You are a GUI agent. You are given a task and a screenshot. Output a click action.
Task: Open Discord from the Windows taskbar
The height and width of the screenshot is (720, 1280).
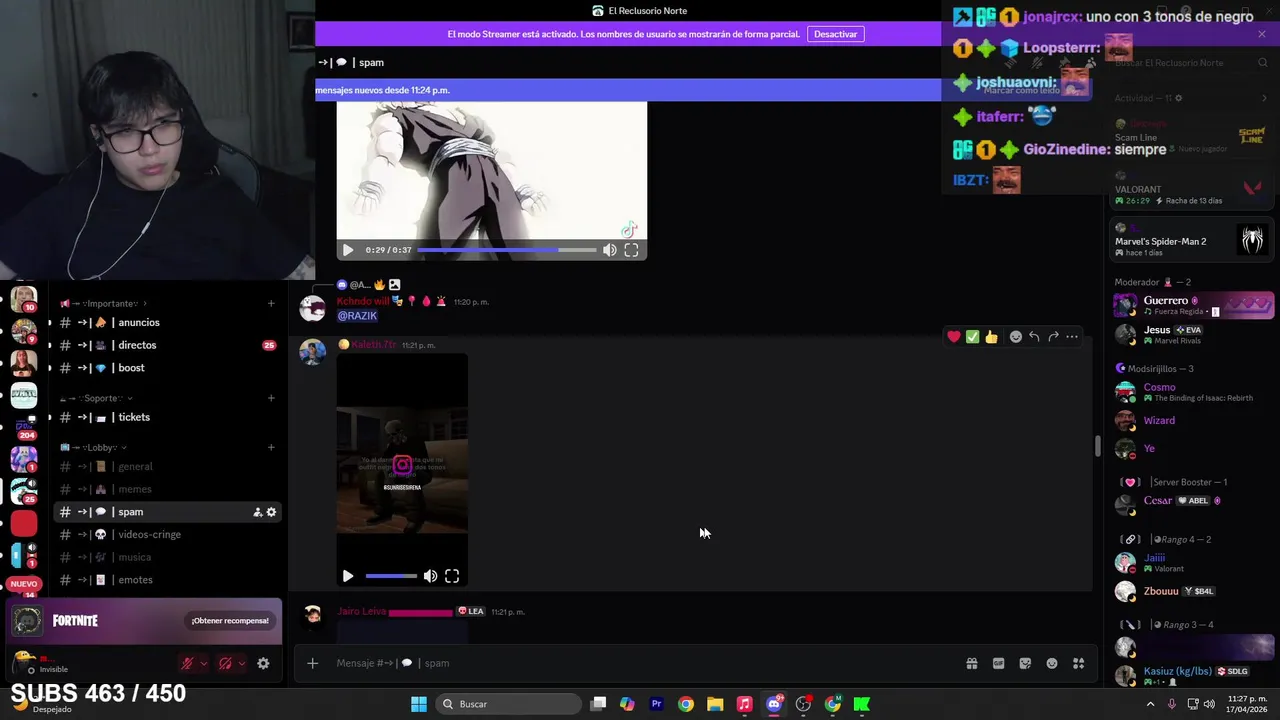coord(774,704)
